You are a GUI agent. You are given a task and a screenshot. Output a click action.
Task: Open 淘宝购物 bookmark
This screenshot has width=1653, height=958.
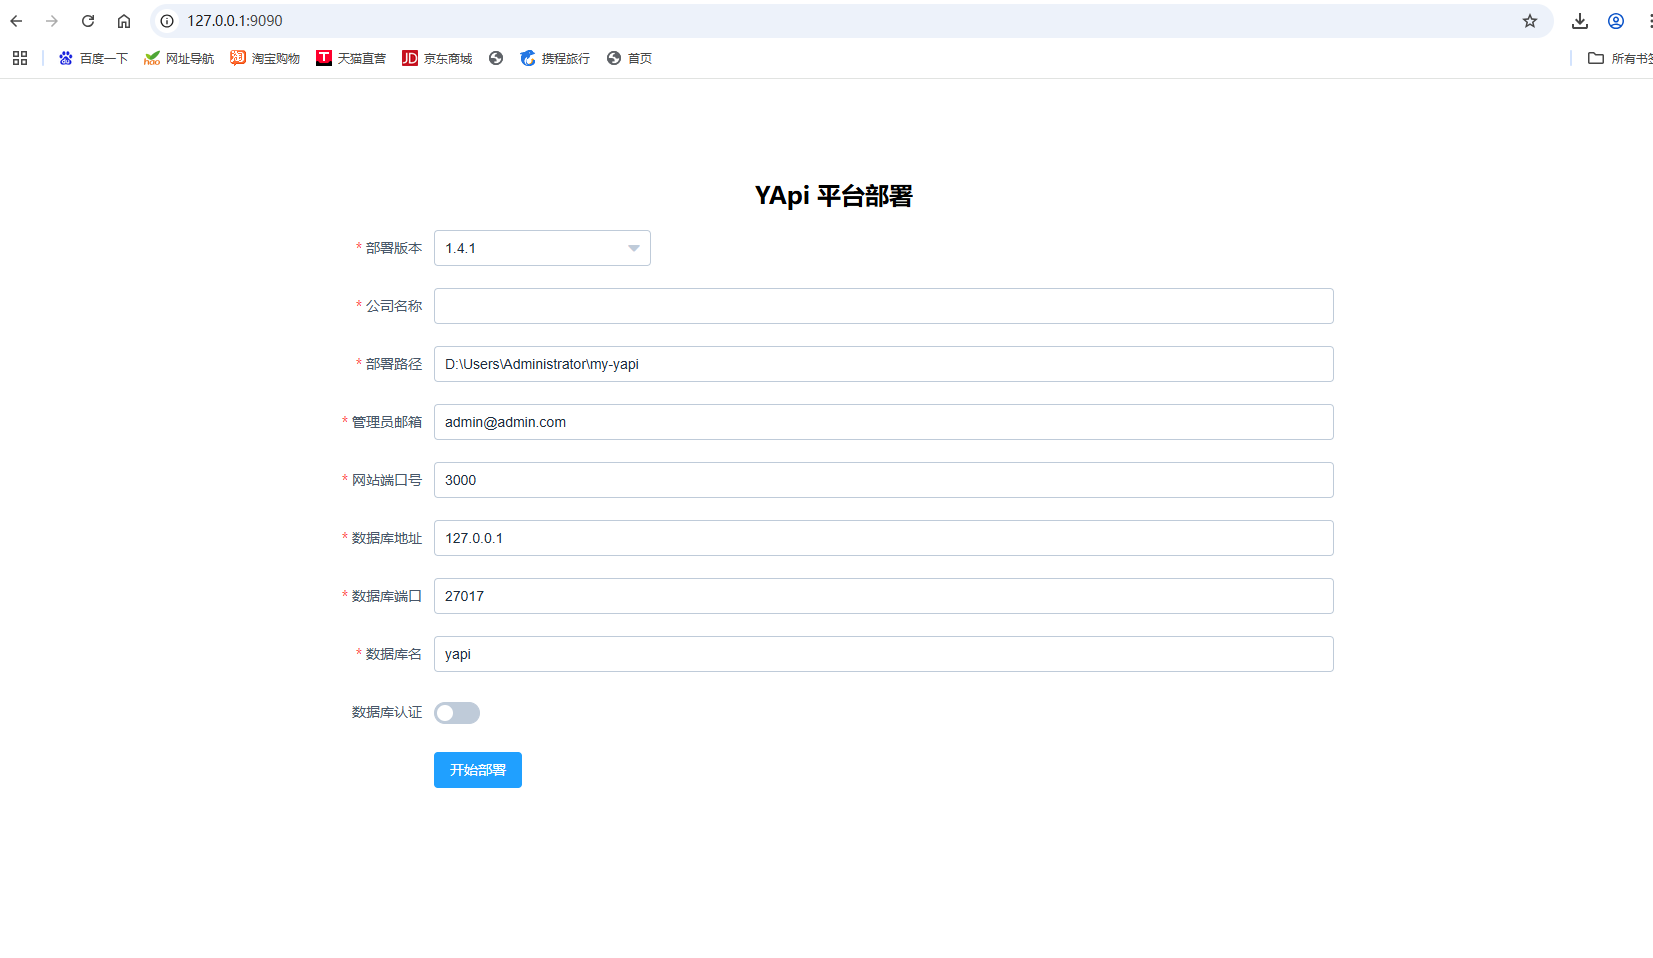click(265, 58)
